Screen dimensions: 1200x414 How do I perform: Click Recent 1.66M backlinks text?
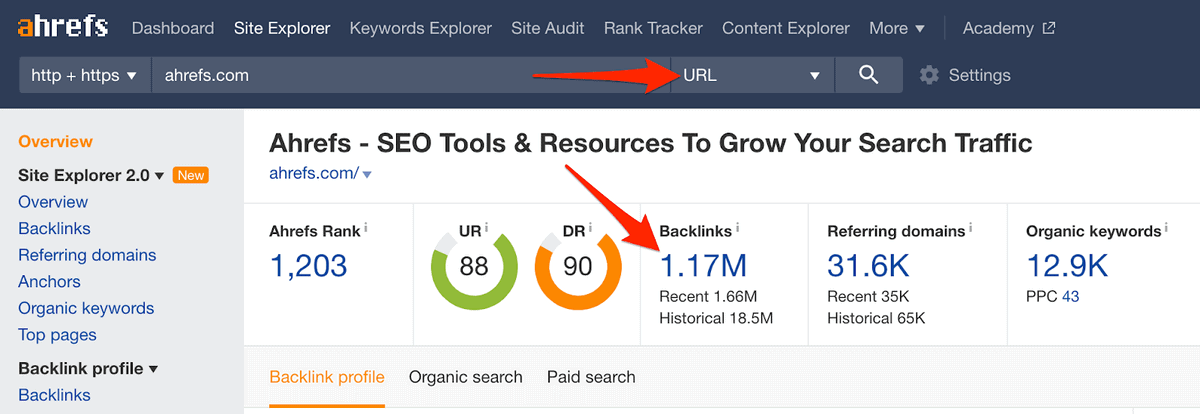click(708, 296)
